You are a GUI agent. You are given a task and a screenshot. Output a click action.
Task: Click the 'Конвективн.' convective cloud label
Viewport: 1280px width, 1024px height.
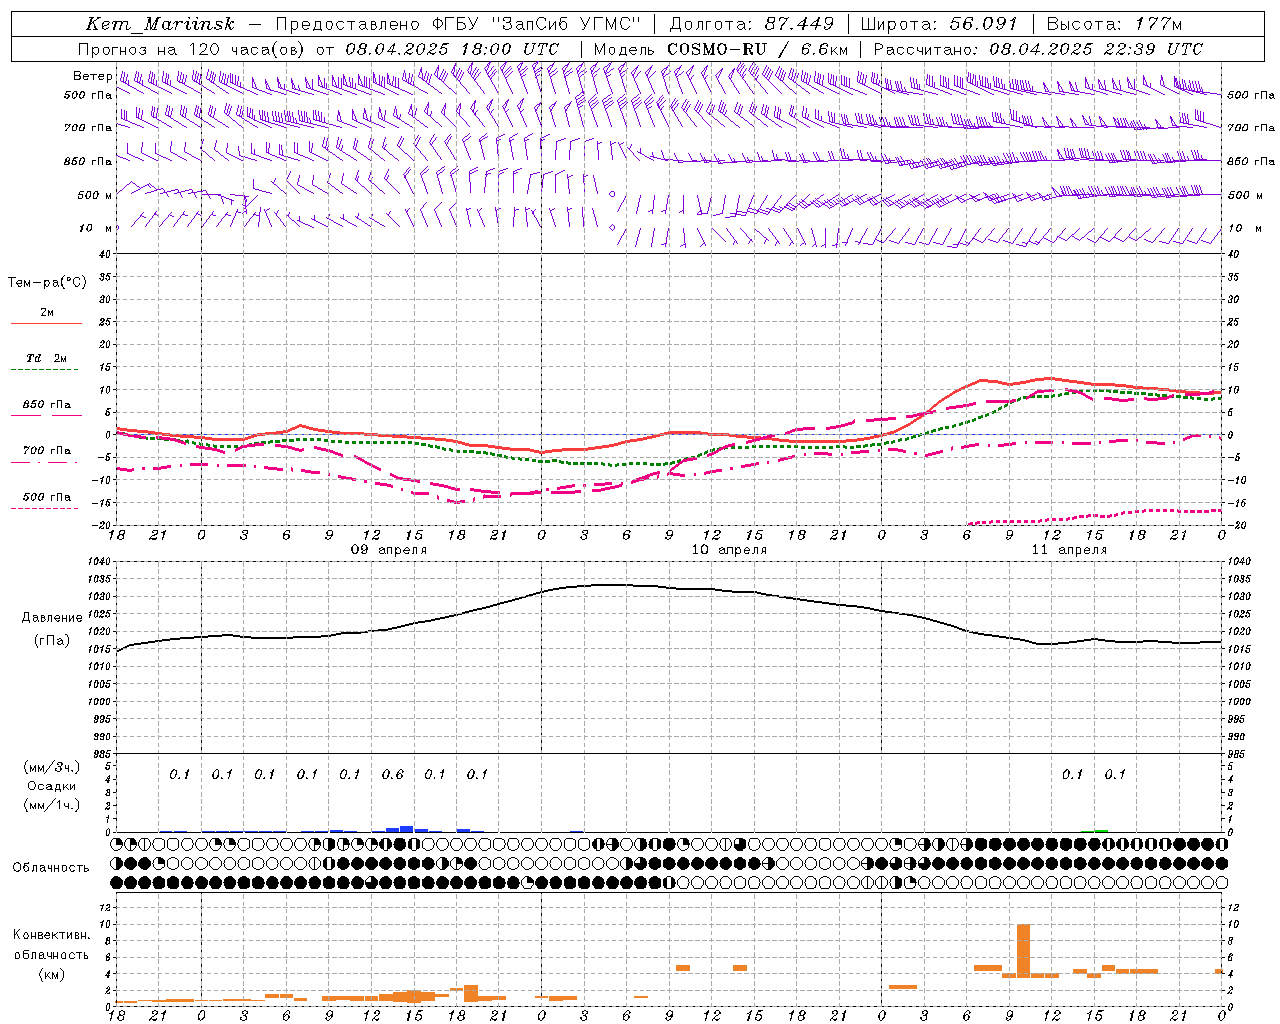point(51,935)
